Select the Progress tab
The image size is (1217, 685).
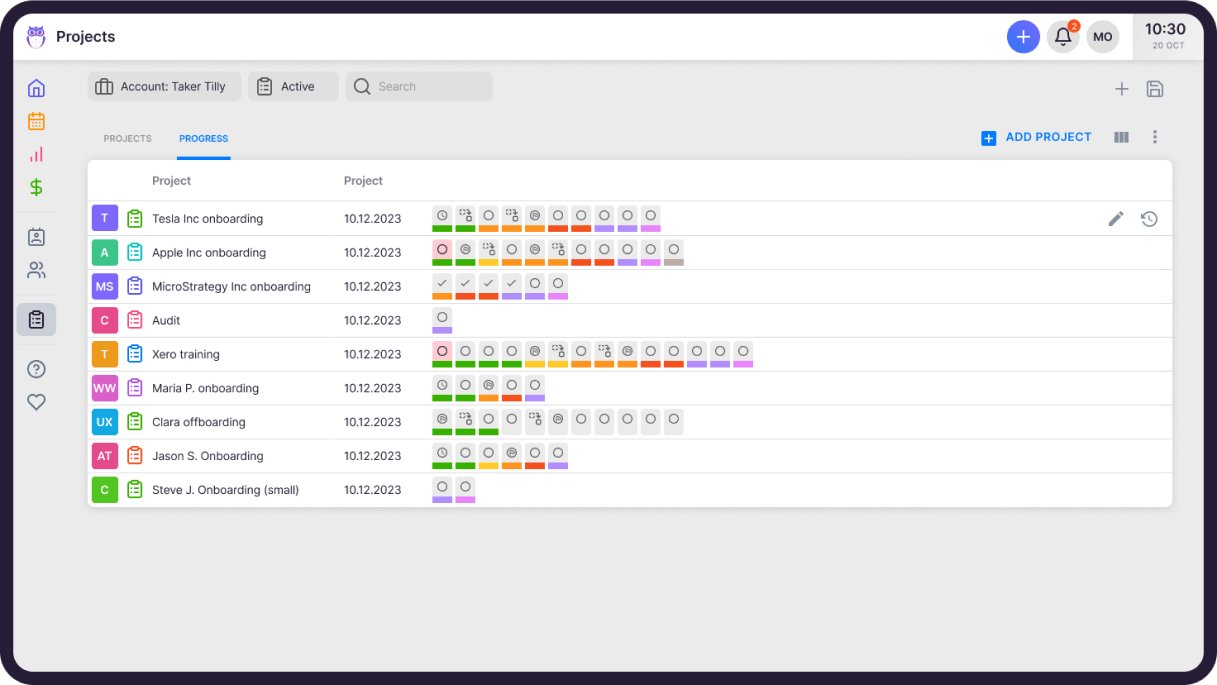[204, 139]
